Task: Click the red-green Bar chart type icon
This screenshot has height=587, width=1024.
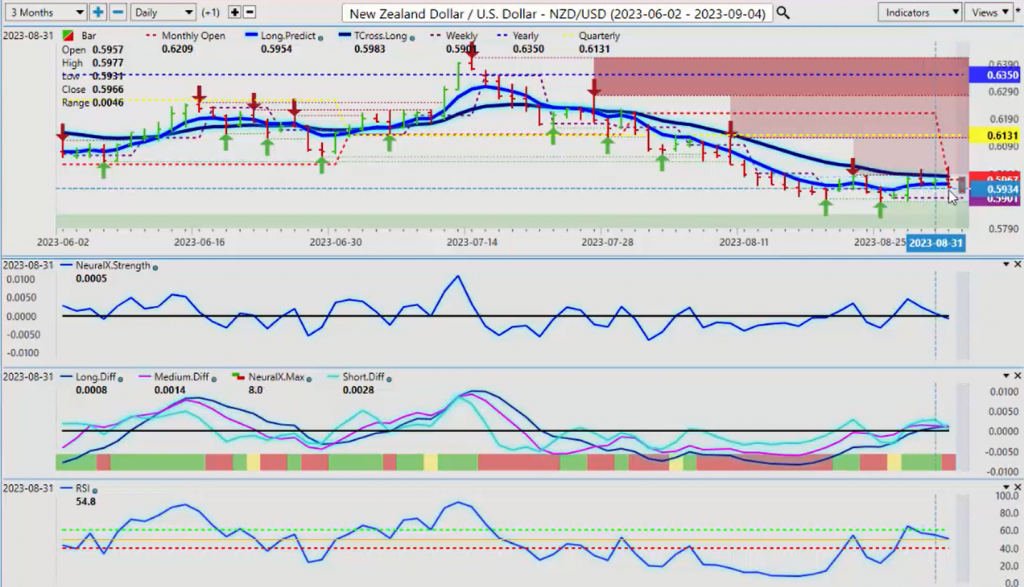Action: pos(67,36)
